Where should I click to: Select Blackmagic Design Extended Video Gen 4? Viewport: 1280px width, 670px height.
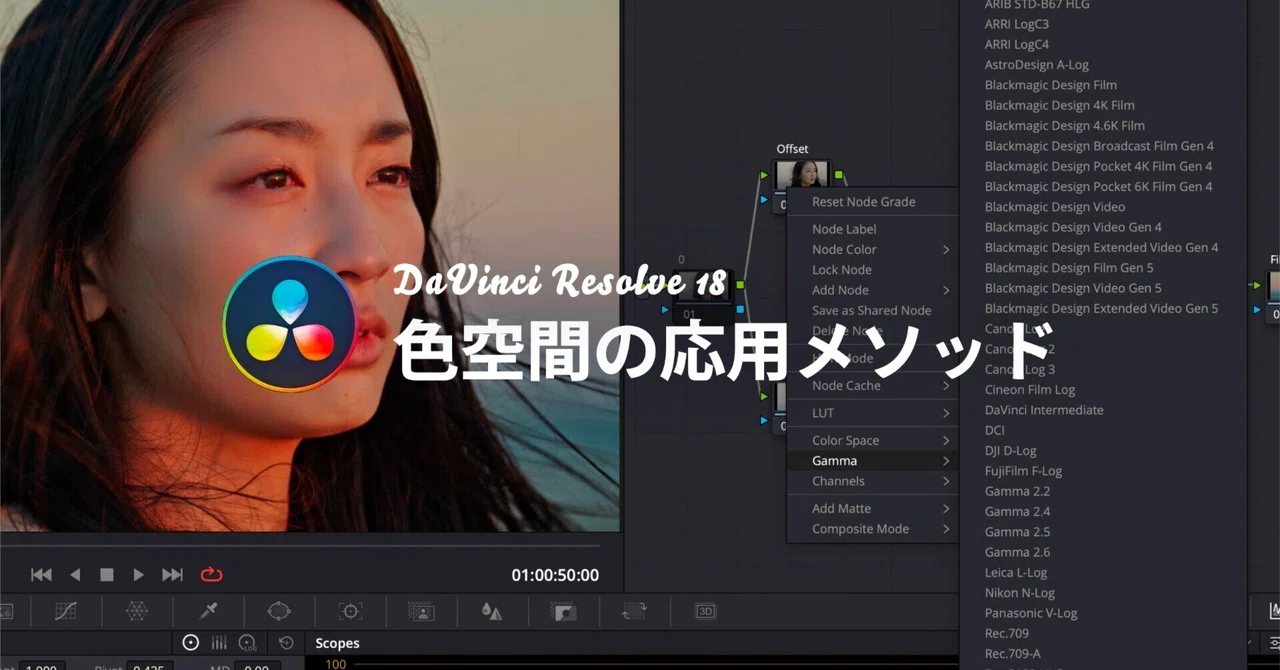(x=1103, y=247)
